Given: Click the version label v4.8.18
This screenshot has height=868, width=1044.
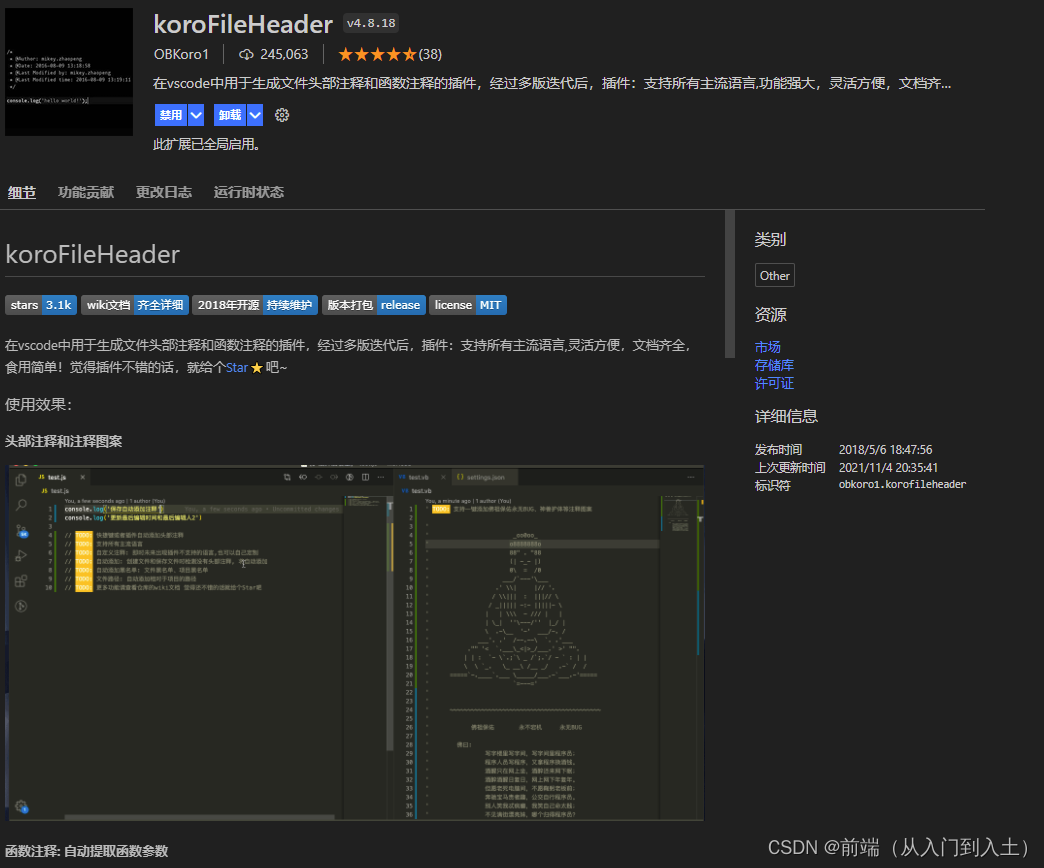Looking at the screenshot, I should (371, 23).
